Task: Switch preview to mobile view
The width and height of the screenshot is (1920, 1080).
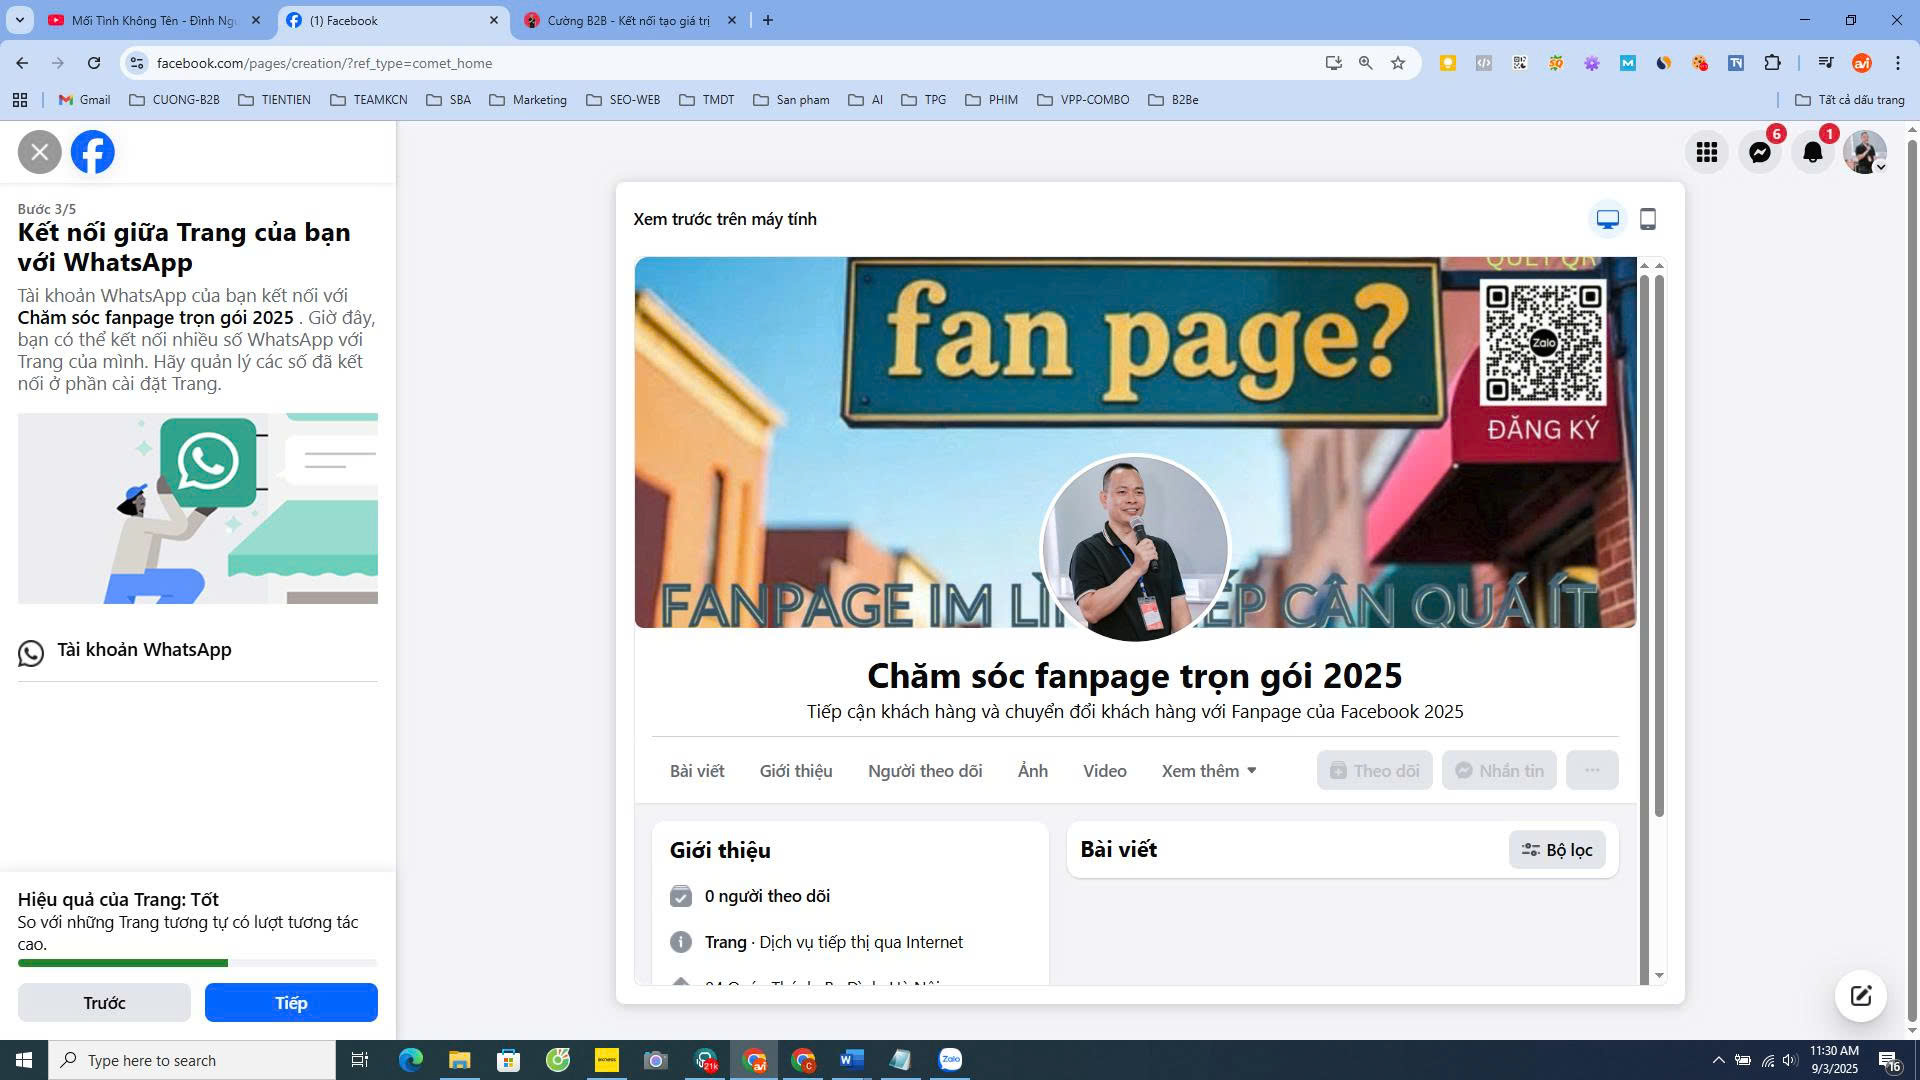Action: coord(1648,219)
